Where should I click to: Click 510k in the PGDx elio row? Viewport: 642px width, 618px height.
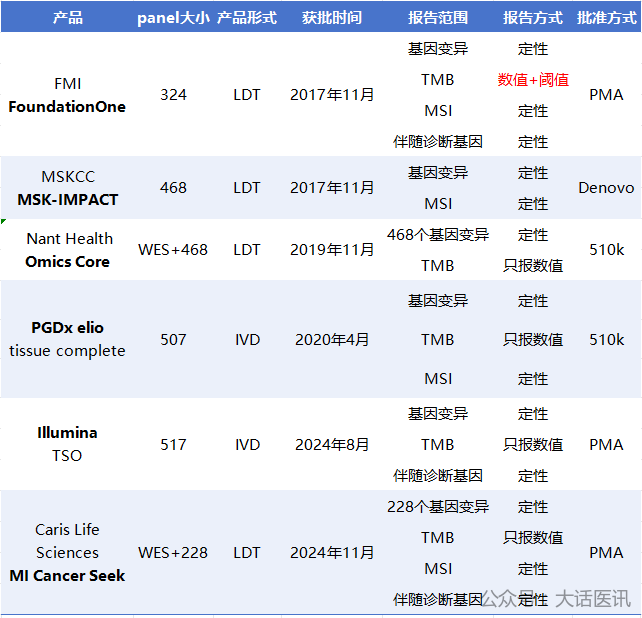(606, 340)
